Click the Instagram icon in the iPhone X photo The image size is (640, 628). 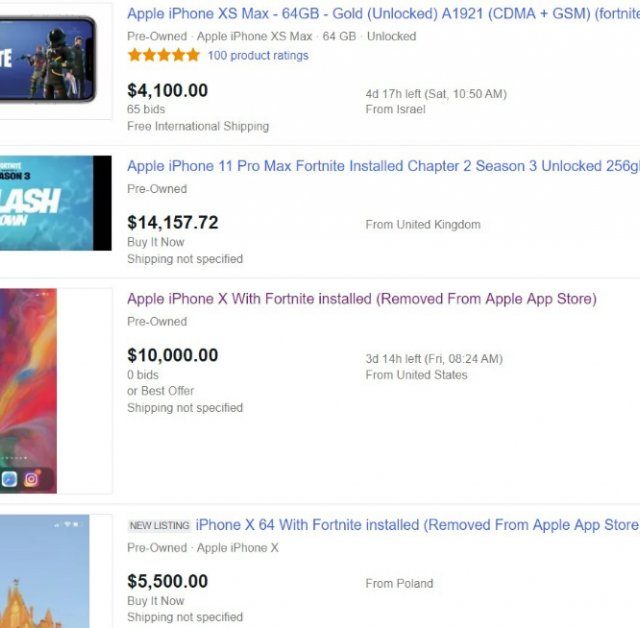32,478
